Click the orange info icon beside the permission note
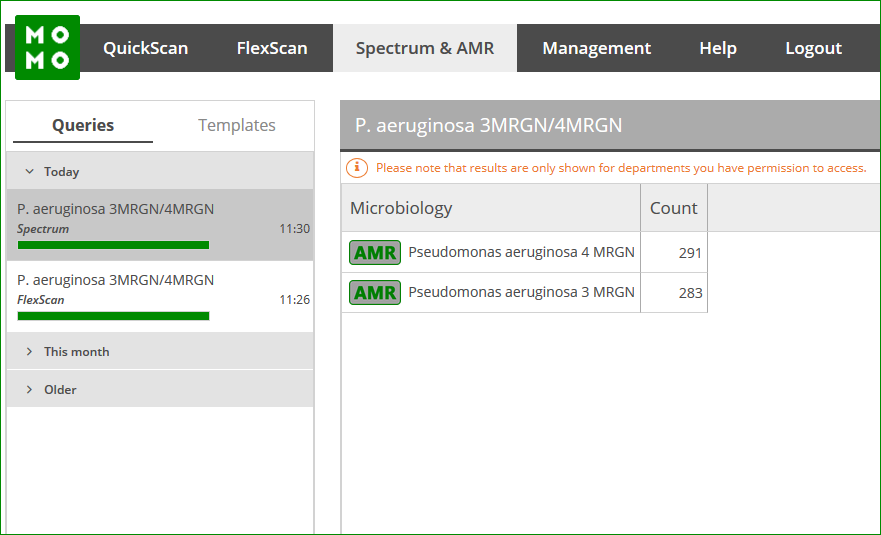Image resolution: width=881 pixels, height=535 pixels. (357, 167)
